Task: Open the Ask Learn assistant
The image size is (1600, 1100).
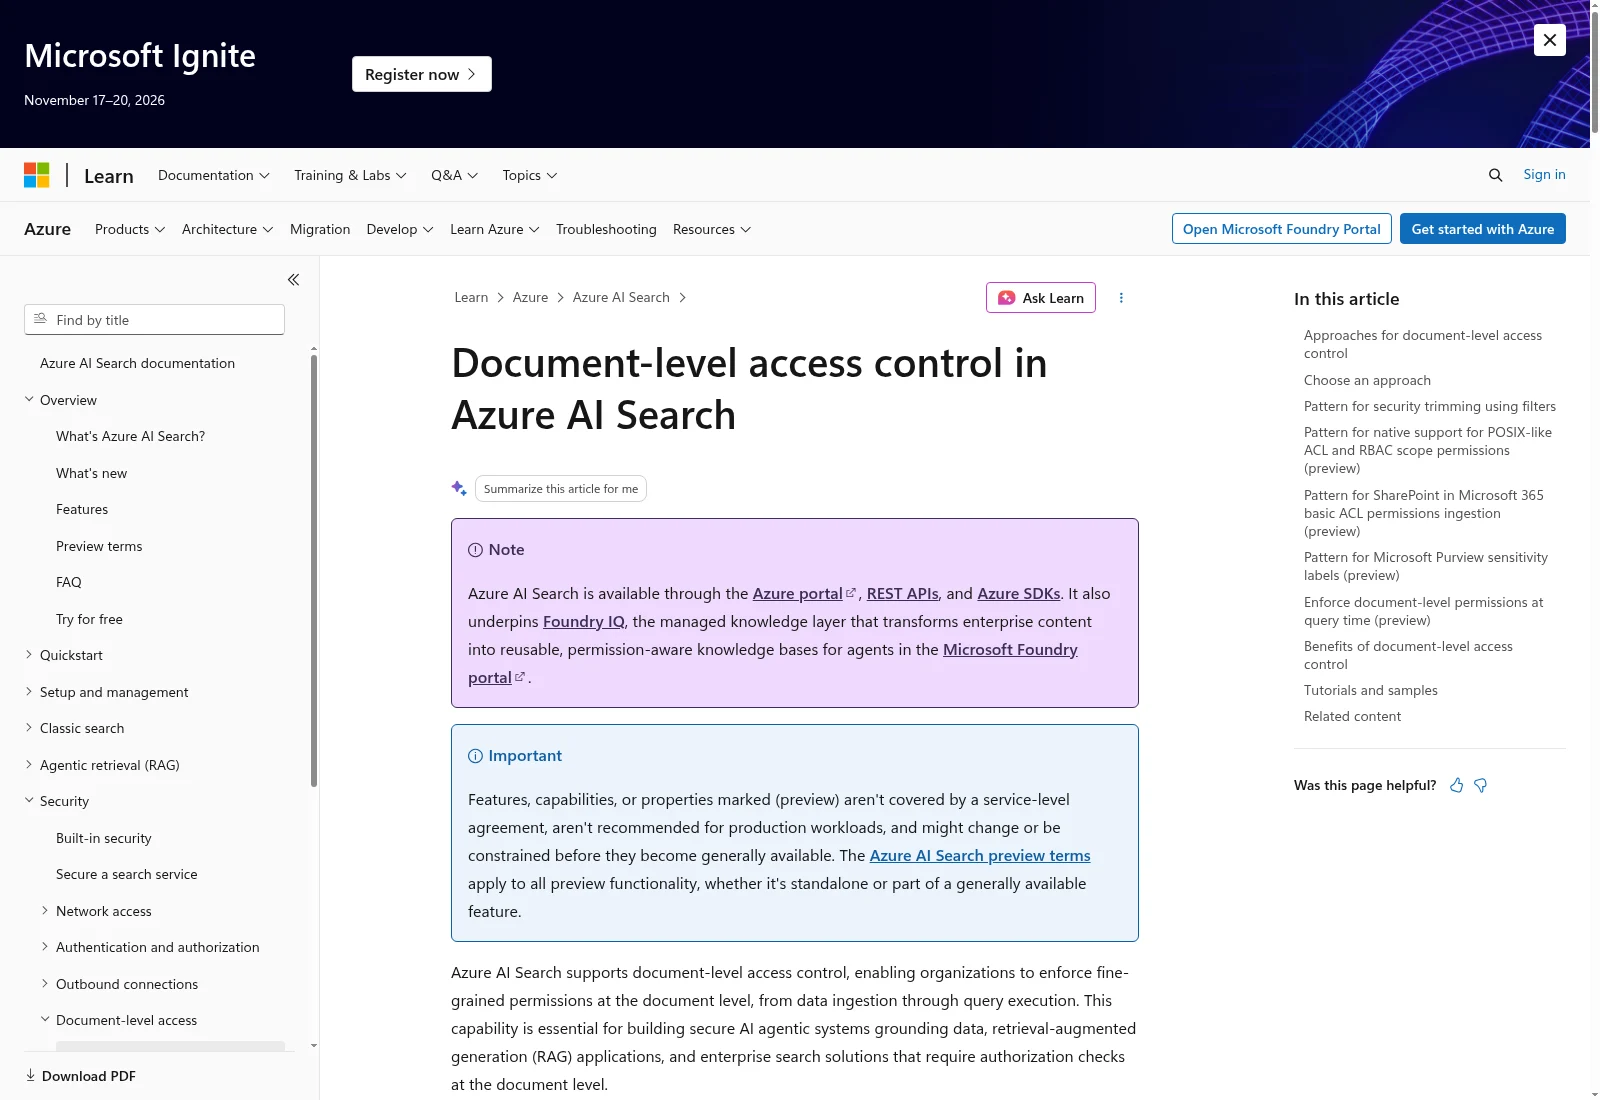Action: 1041,298
